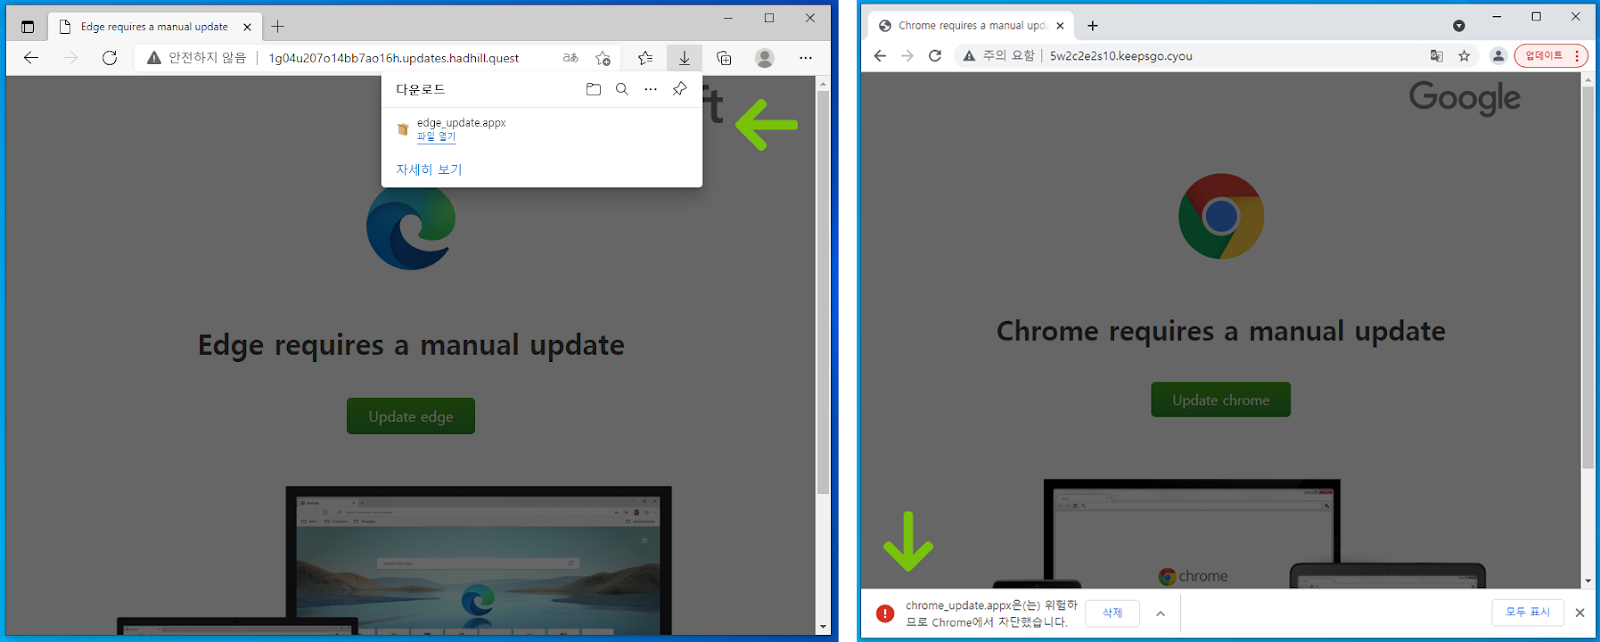Viewport: 1600px width, 642px height.
Task: Select the Edge address bar URL
Action: [394, 58]
